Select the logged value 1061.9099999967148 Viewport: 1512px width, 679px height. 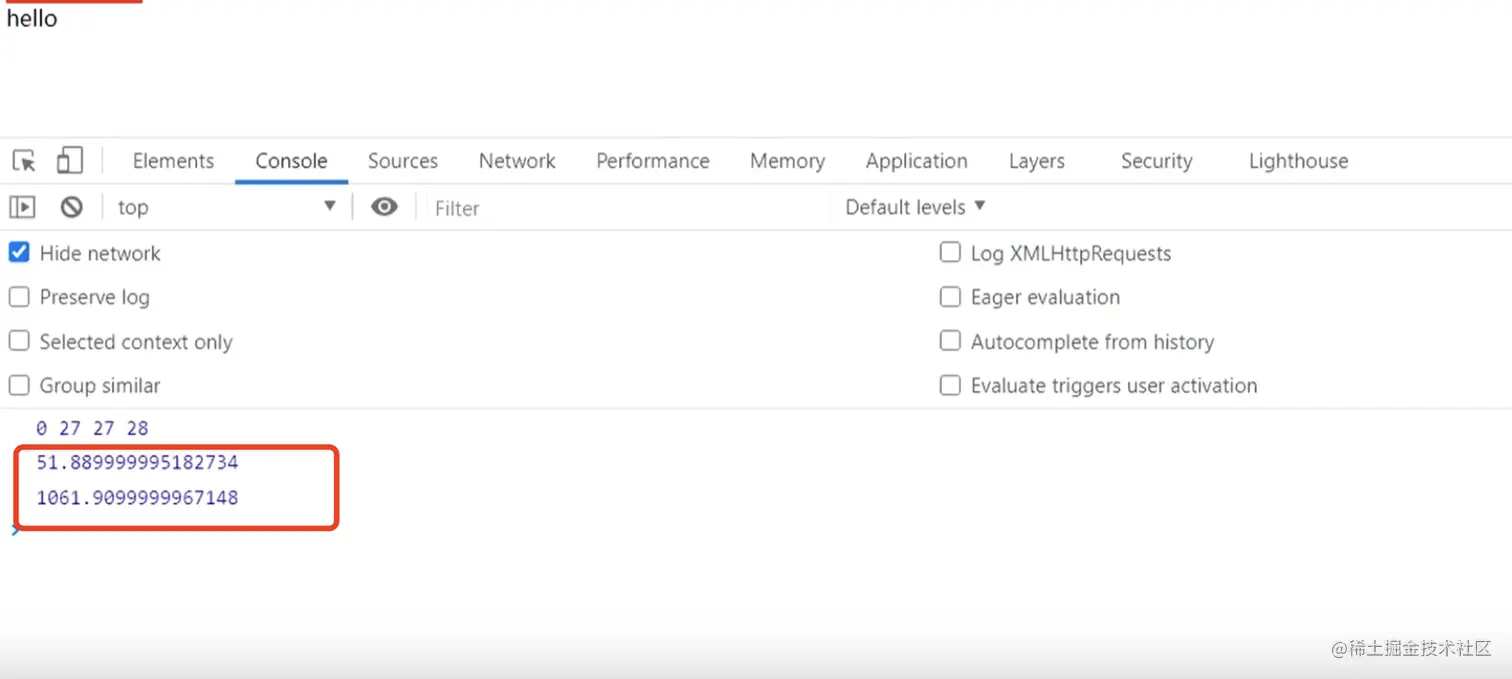137,497
